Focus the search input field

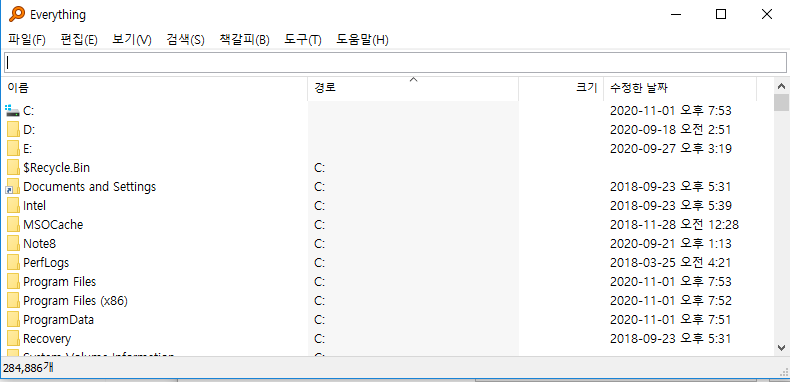(x=395, y=62)
